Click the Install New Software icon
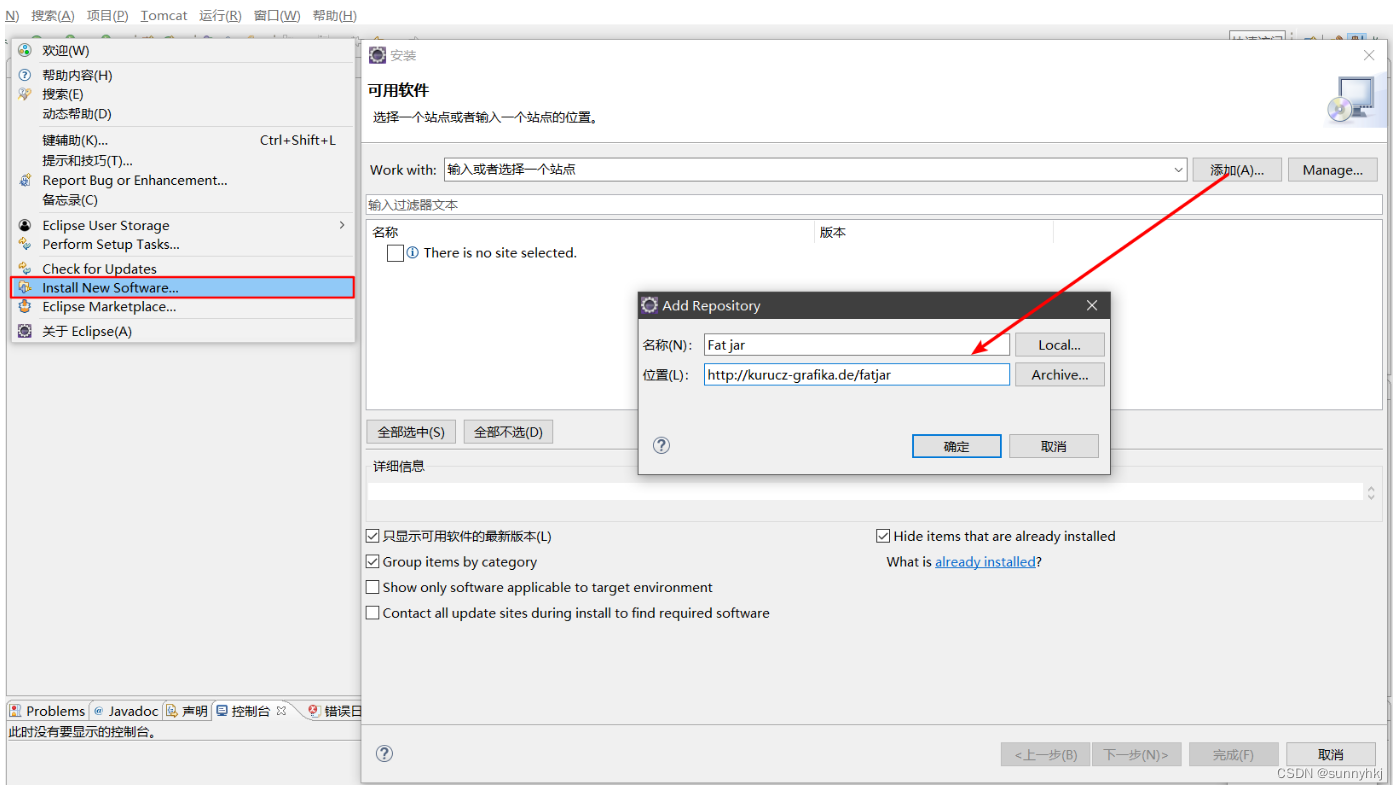This screenshot has width=1398, height=790. (x=25, y=287)
